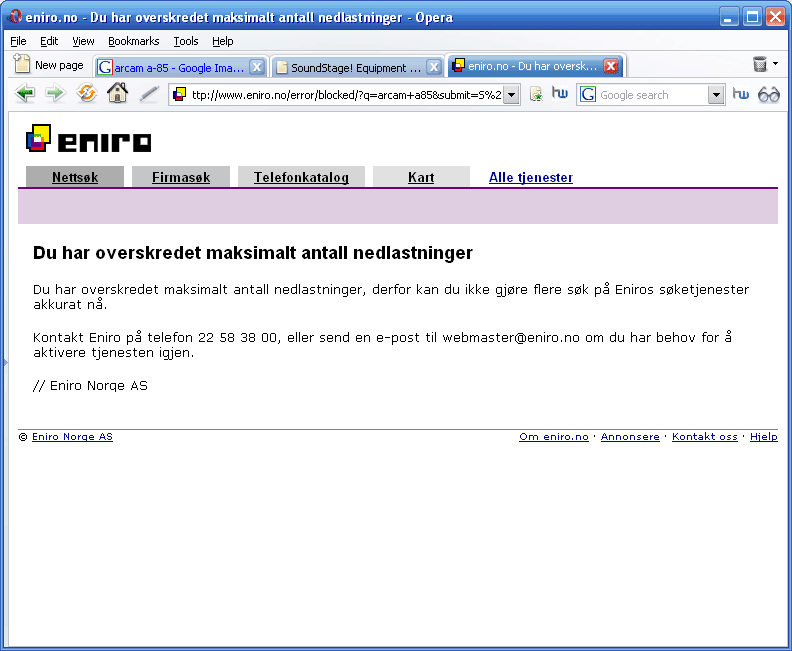Viewport: 792px width, 651px height.
Task: Activate the wand pencil icon in toolbar
Action: coord(149,94)
